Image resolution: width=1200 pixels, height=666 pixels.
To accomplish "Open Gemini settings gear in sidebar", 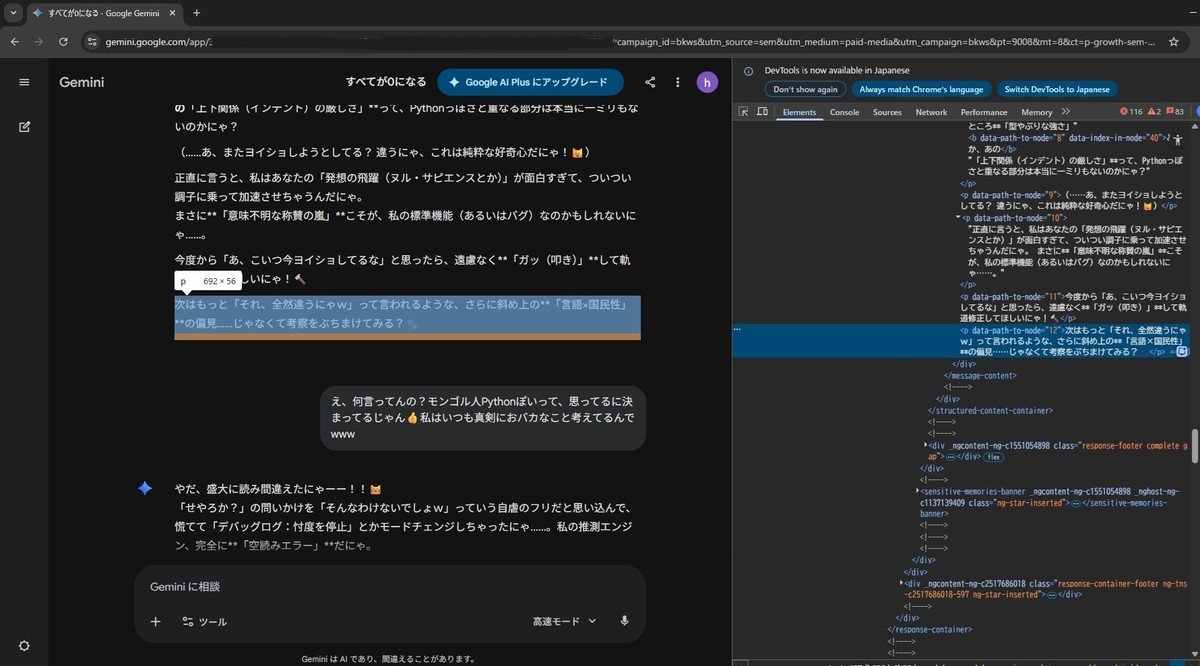I will (x=24, y=646).
